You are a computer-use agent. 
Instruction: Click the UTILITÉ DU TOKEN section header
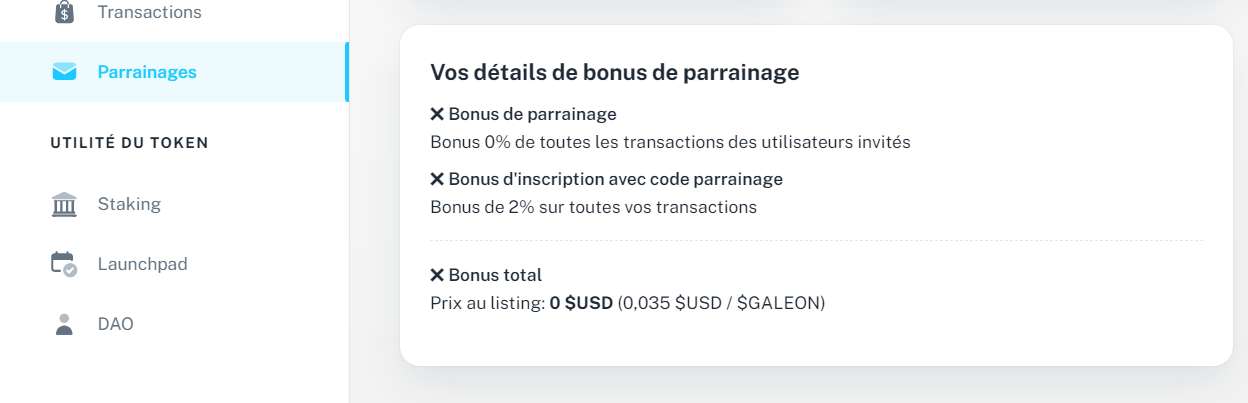click(129, 143)
